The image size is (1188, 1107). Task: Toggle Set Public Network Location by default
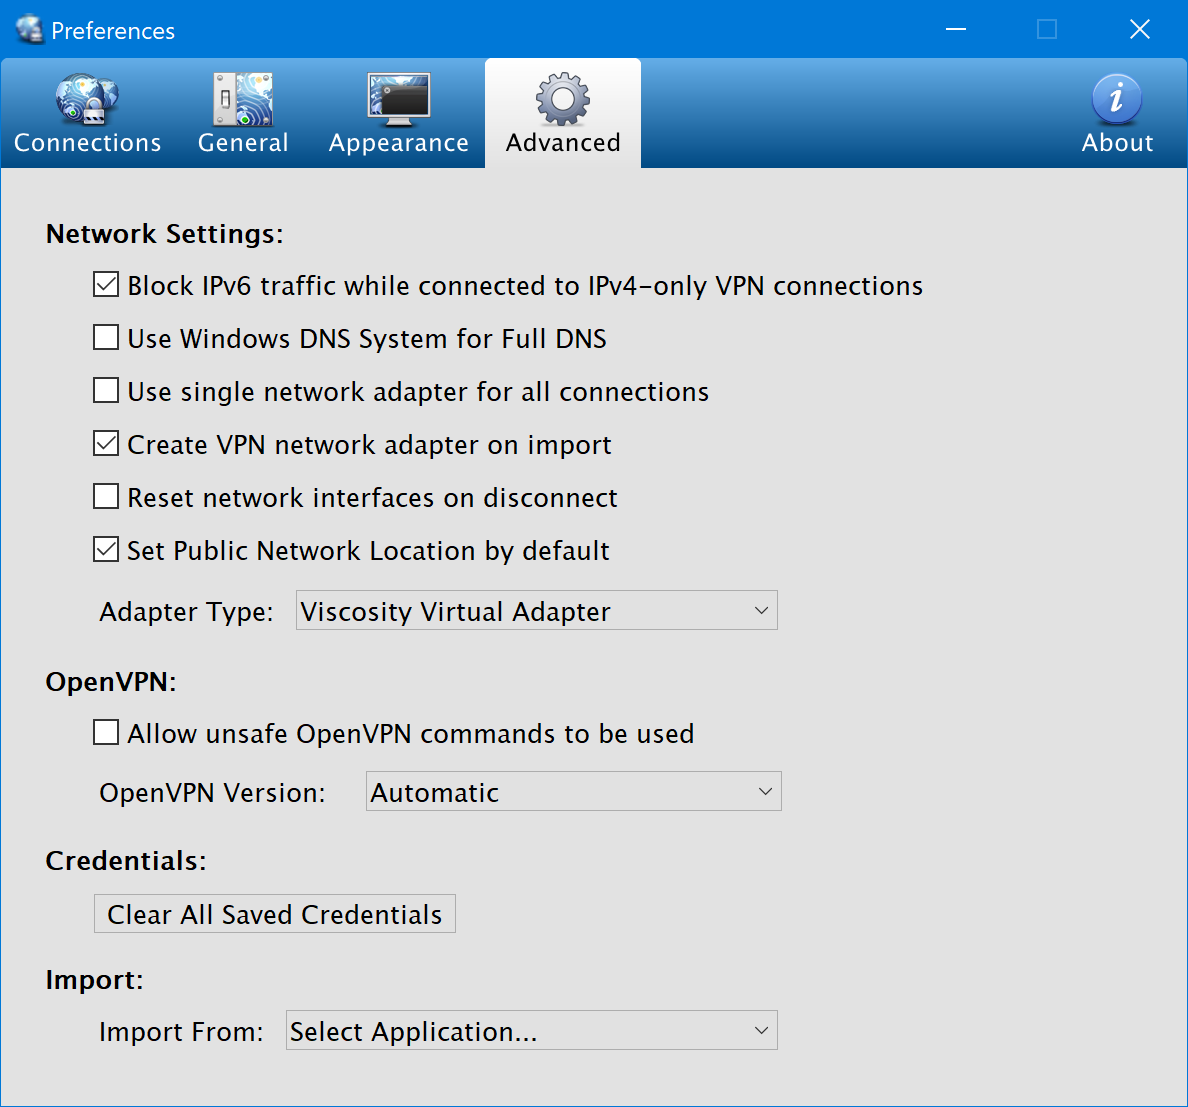[x=106, y=550]
